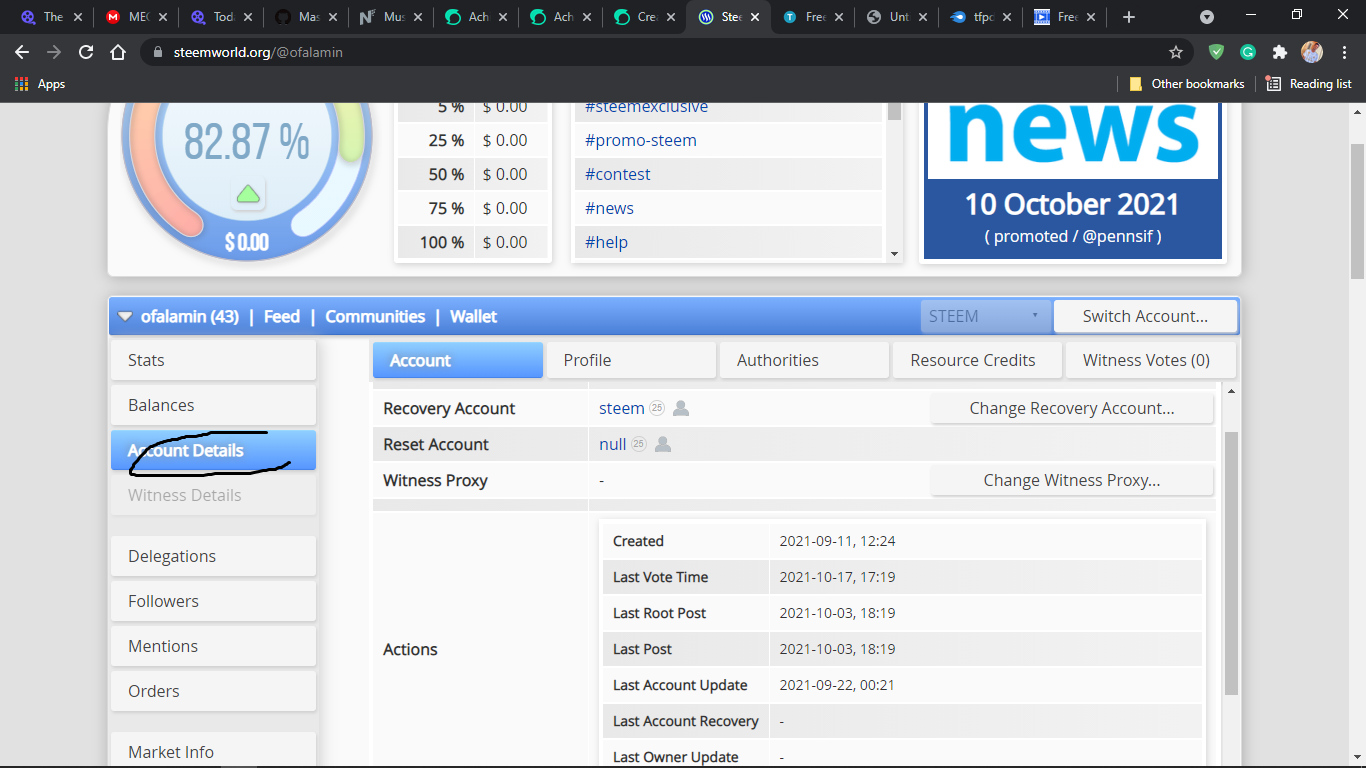The height and width of the screenshot is (768, 1366).
Task: Open Orders in the sidebar
Action: point(213,691)
